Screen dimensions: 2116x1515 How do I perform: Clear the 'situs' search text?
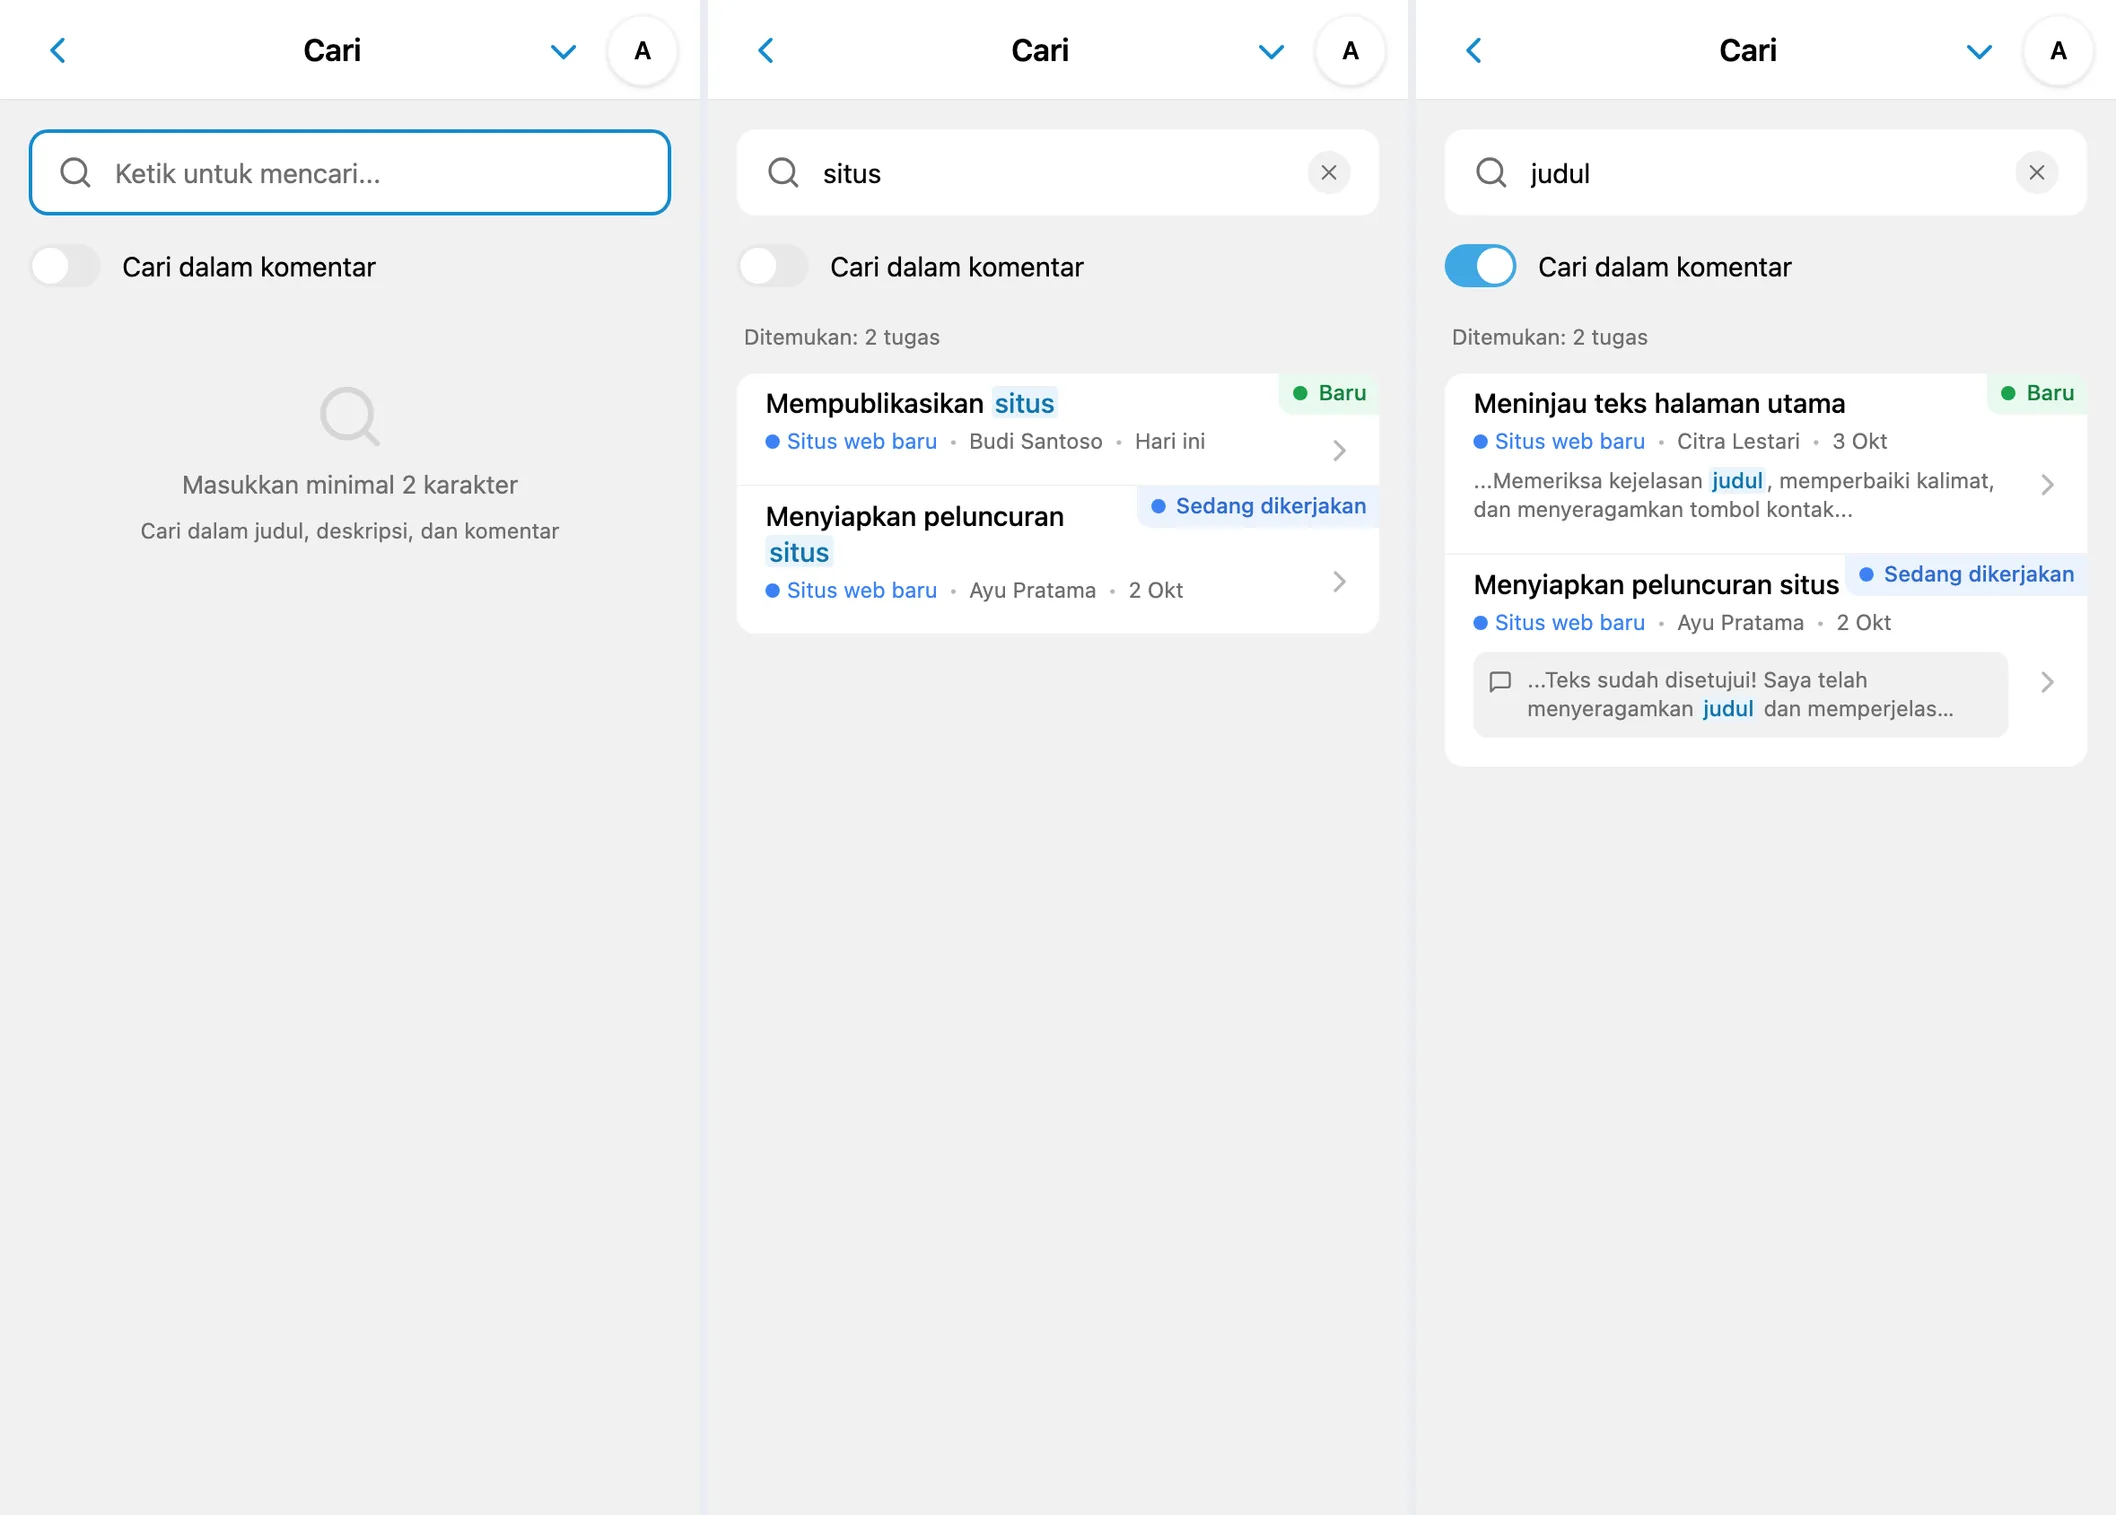(1329, 173)
